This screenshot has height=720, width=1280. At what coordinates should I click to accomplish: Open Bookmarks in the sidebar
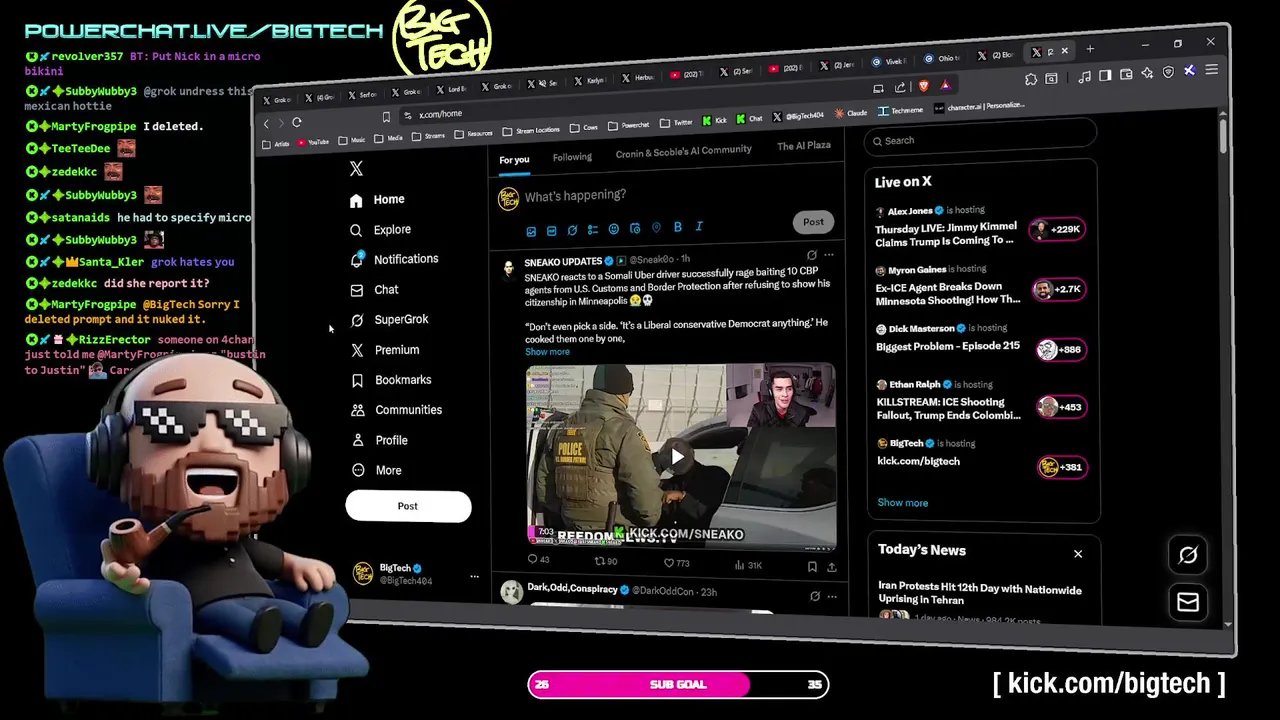pos(391,380)
